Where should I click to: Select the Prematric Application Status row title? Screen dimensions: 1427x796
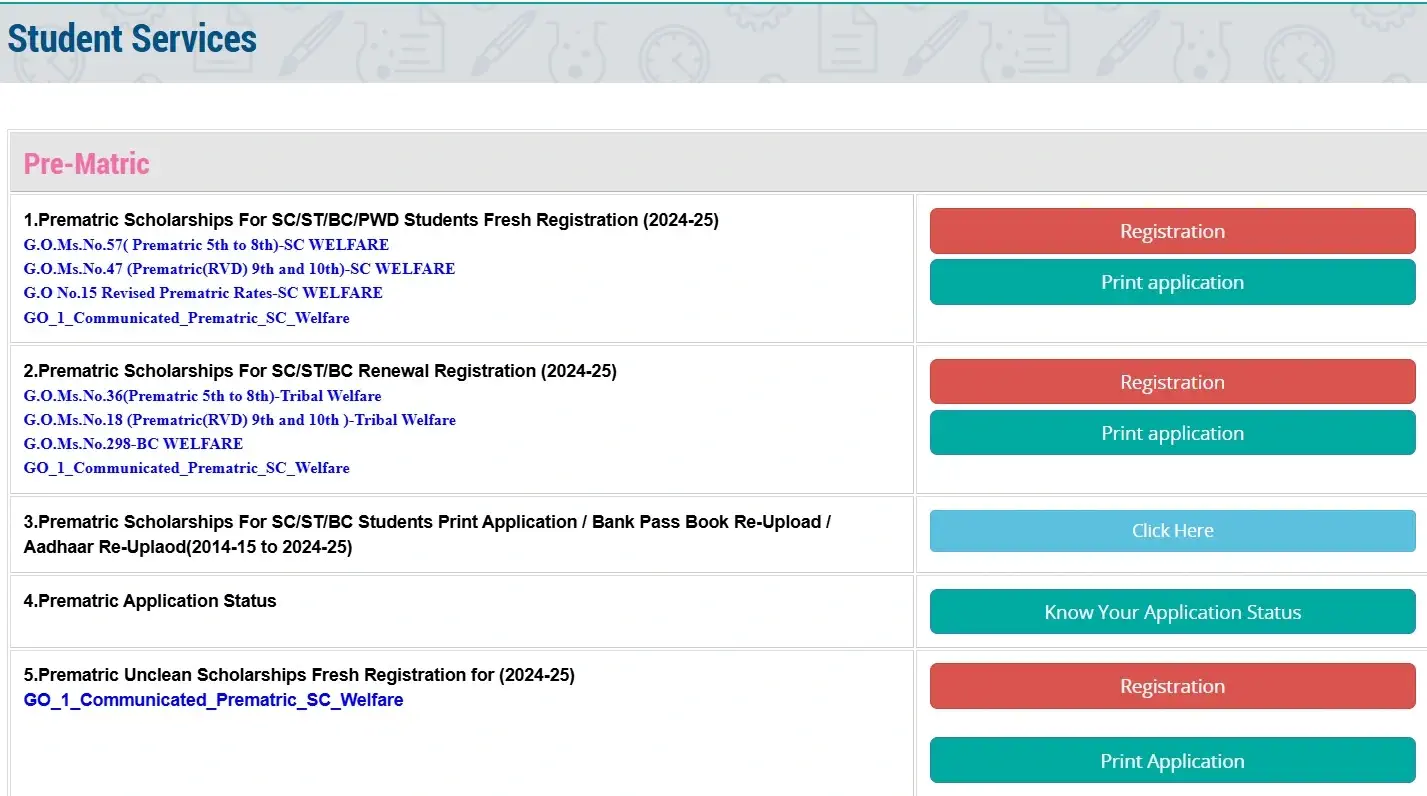[150, 601]
